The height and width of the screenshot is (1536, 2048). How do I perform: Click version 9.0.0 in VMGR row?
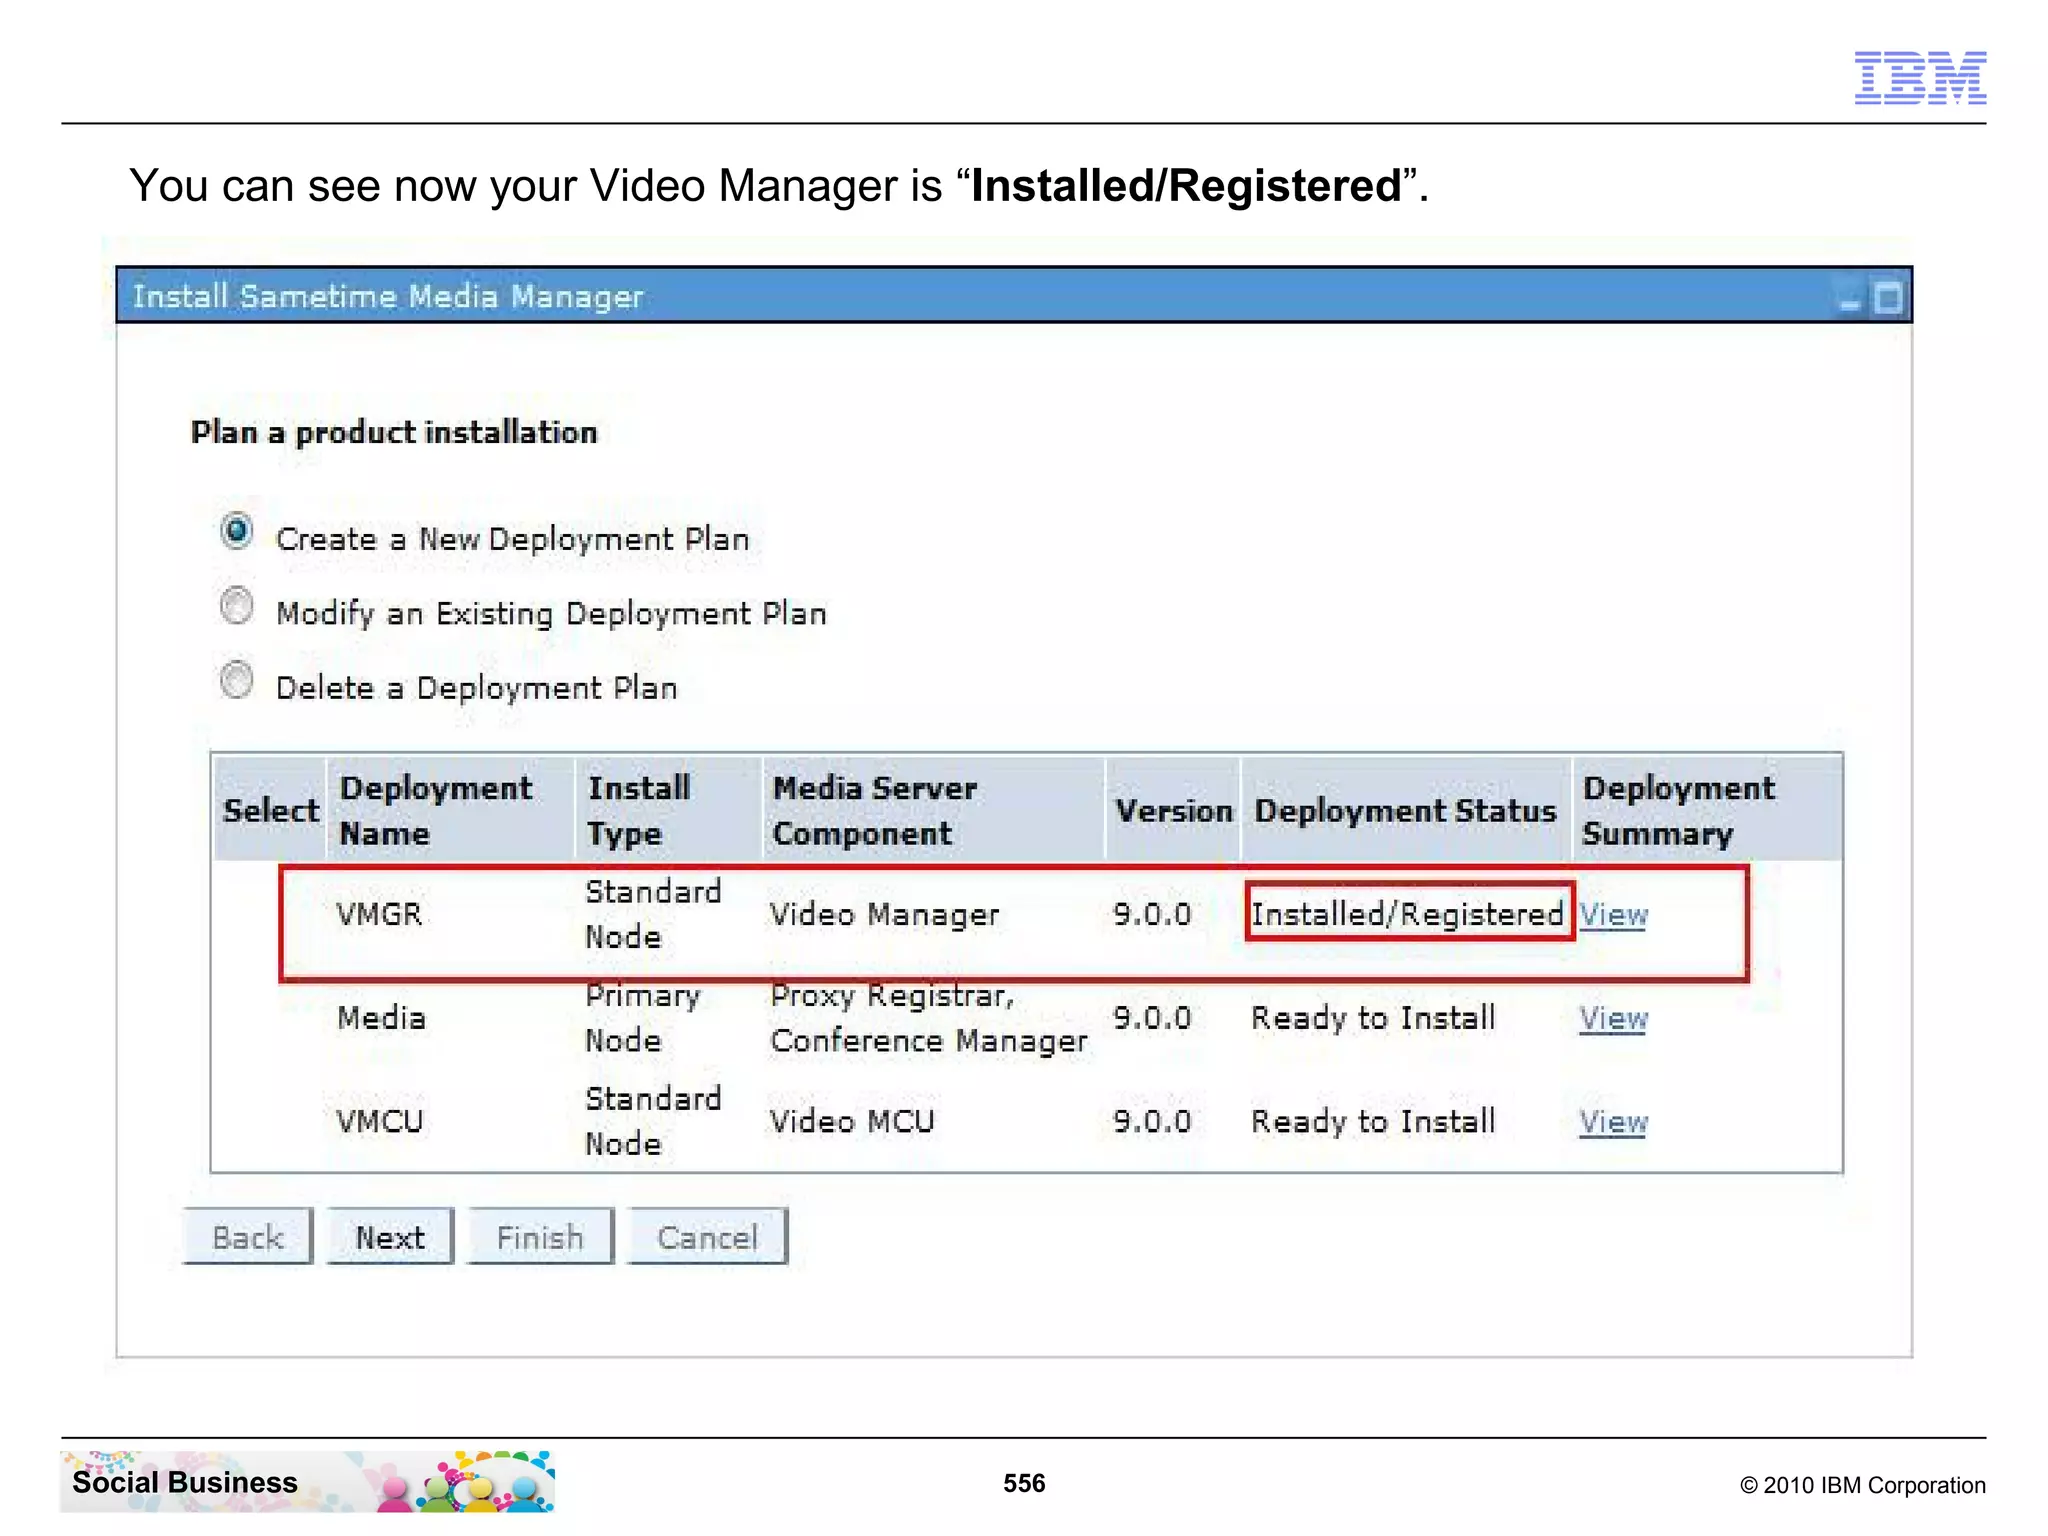(1152, 914)
